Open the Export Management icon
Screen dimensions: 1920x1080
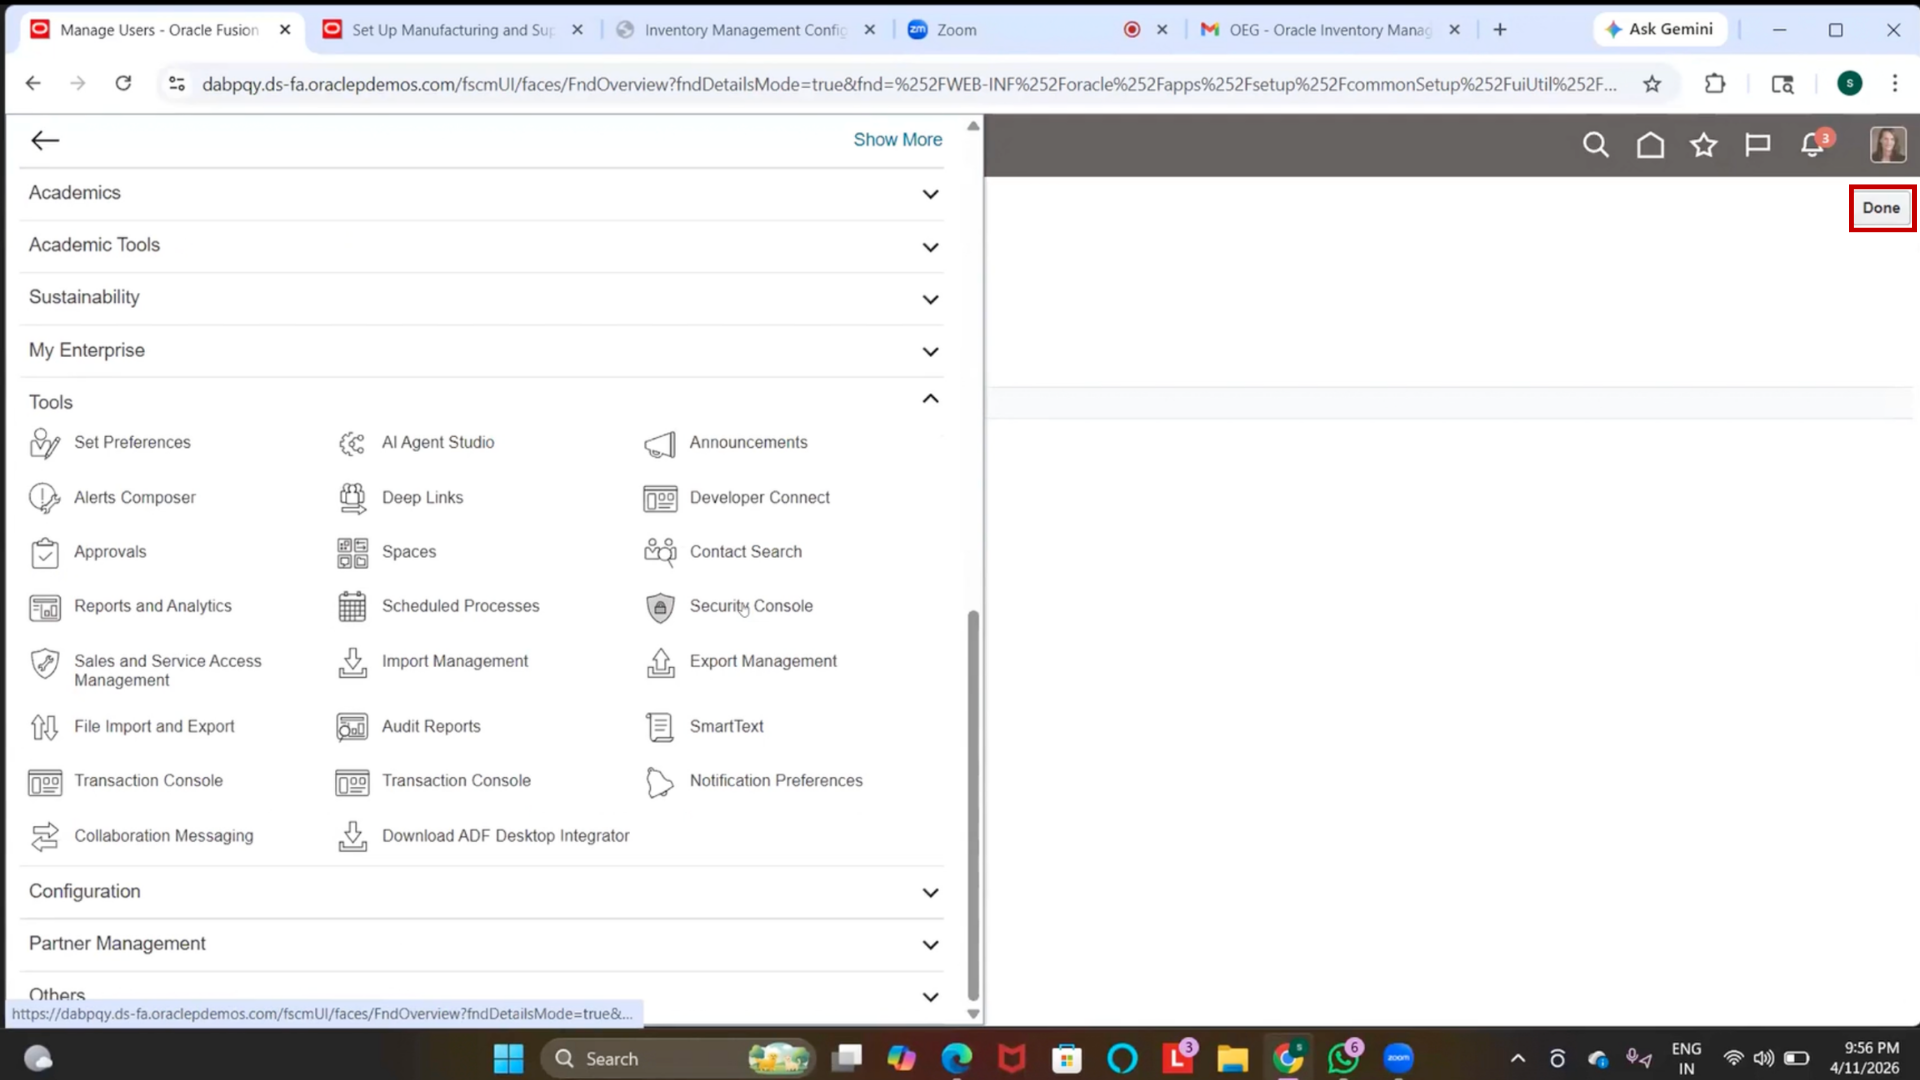[x=660, y=662]
